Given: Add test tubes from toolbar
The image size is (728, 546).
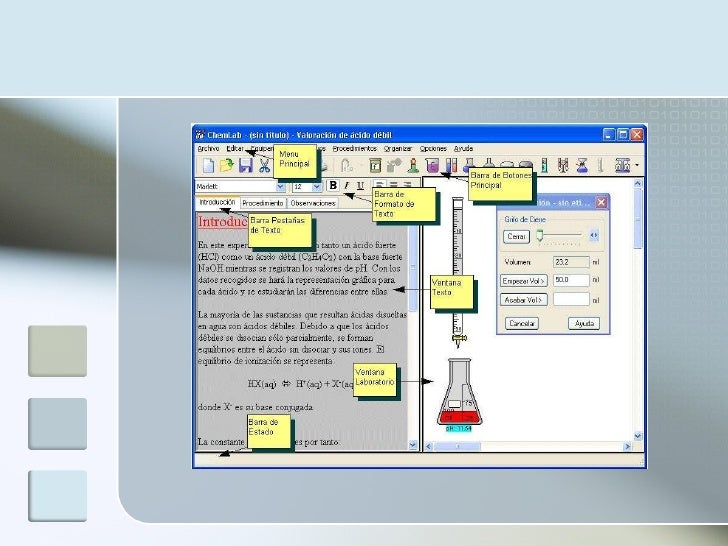Looking at the screenshot, I should (451, 165).
